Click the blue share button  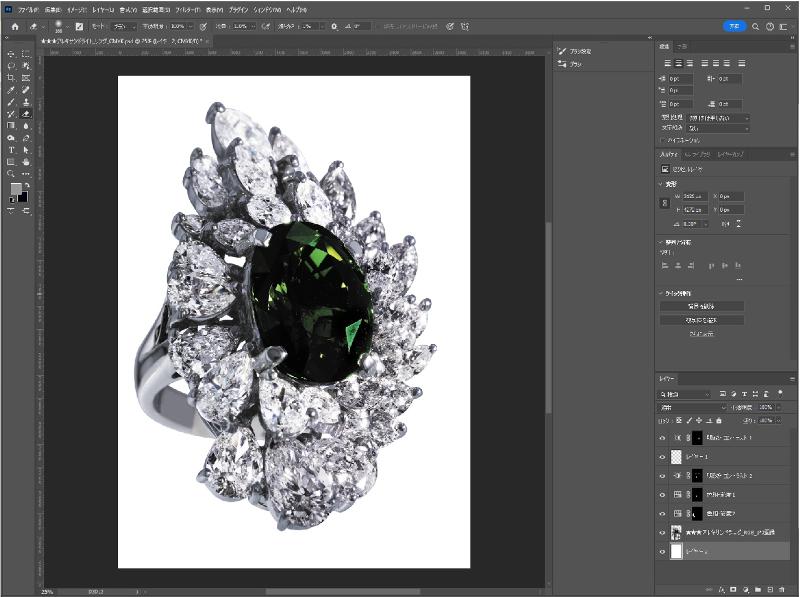[x=734, y=26]
